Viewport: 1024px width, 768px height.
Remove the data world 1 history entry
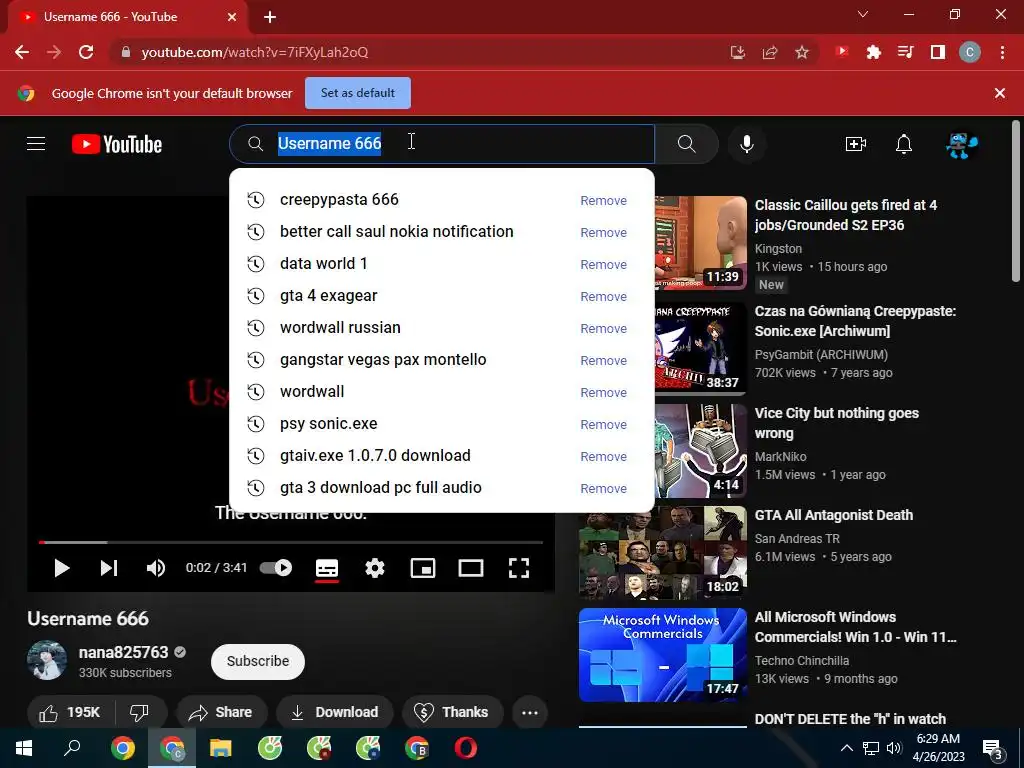pyautogui.click(x=603, y=264)
